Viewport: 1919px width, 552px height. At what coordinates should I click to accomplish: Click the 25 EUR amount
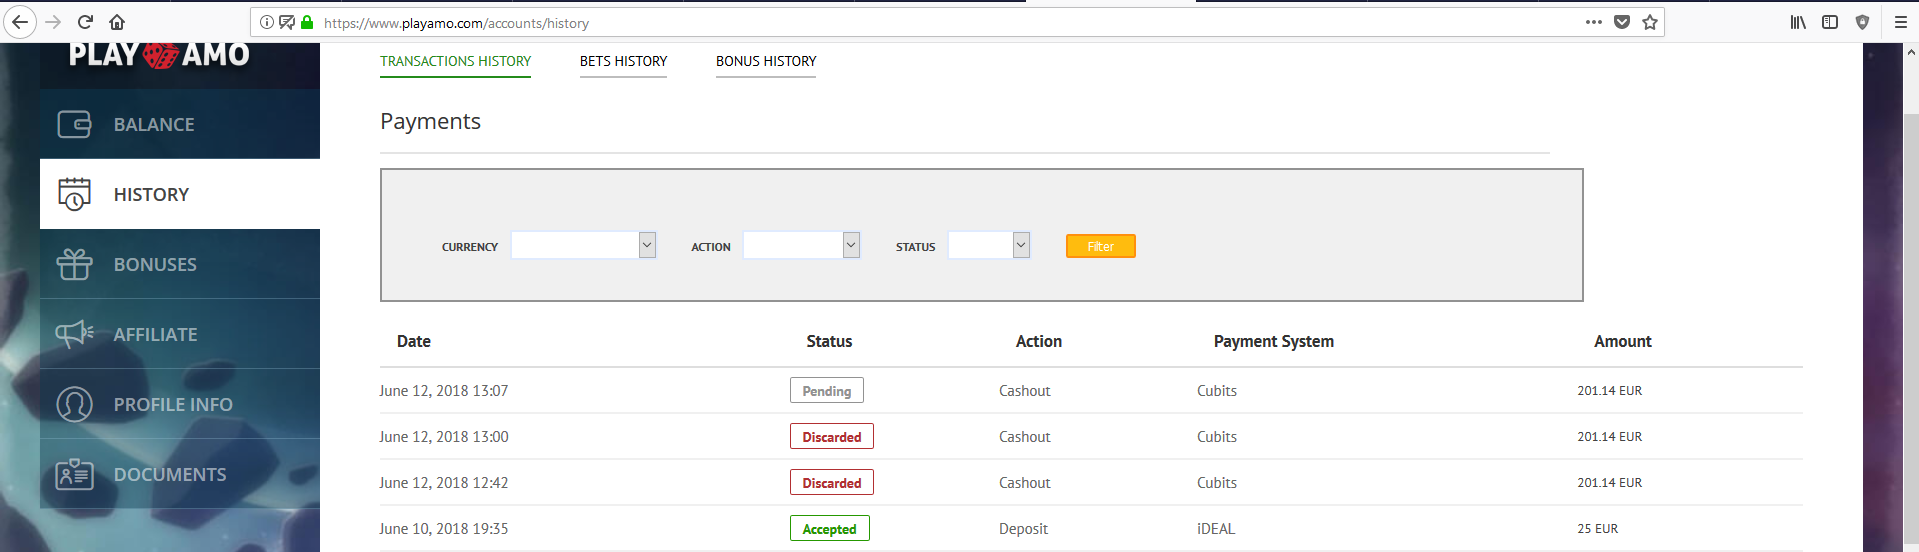coord(1598,529)
